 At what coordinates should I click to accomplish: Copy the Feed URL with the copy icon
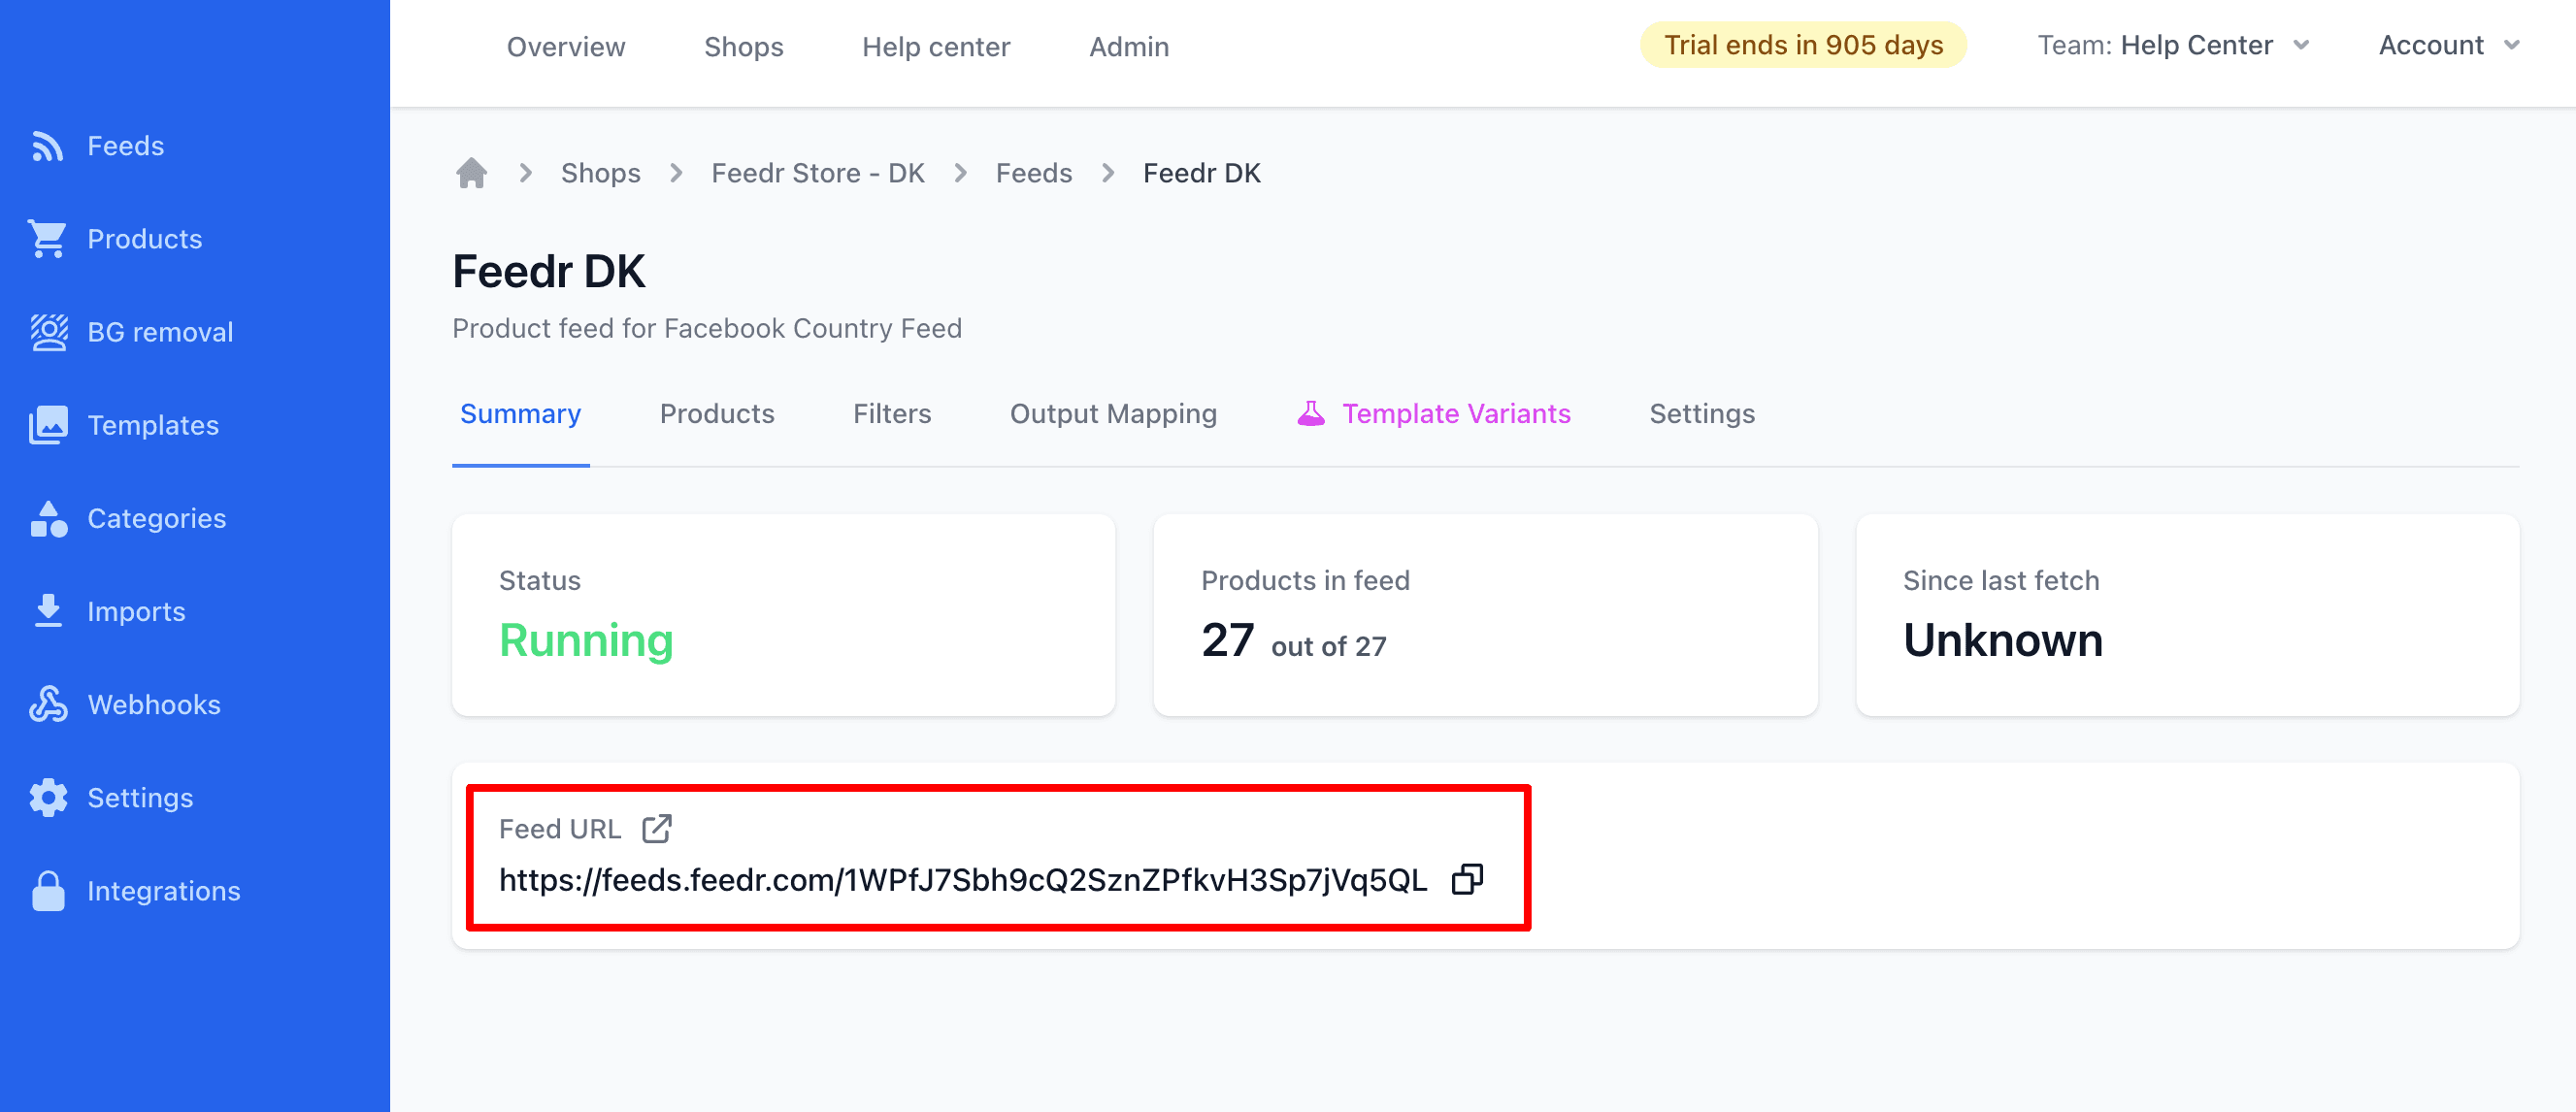click(1467, 880)
